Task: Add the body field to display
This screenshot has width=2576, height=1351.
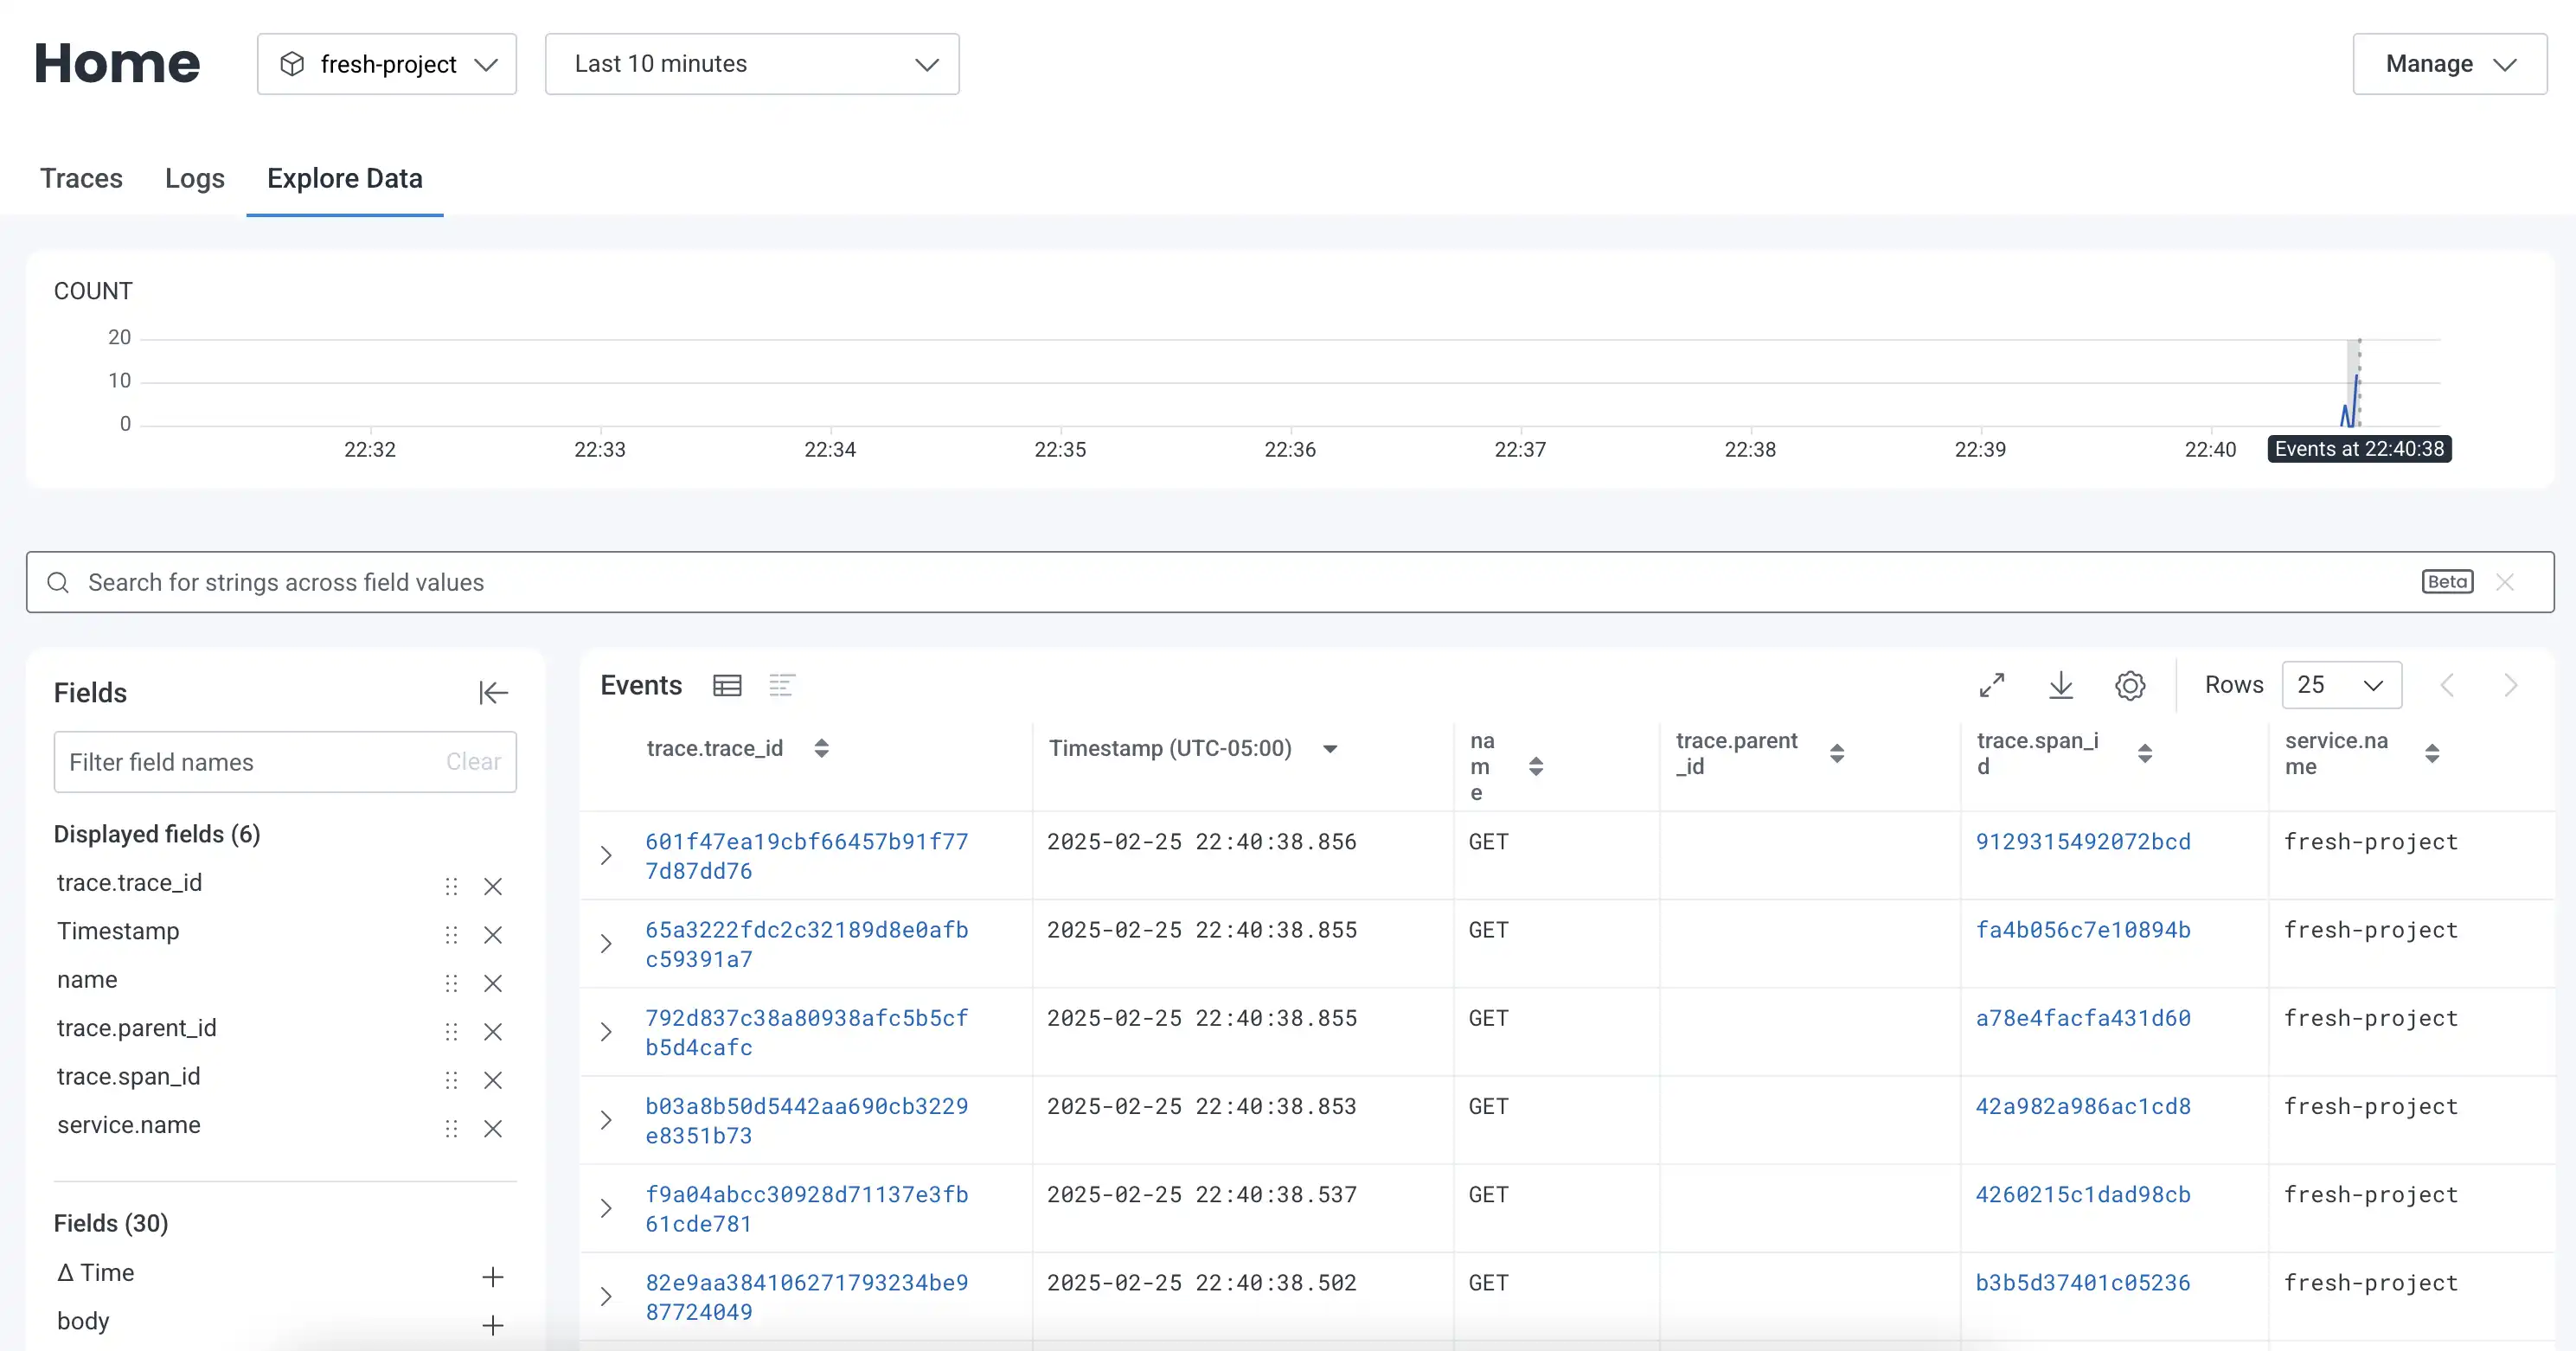Action: tap(496, 1322)
